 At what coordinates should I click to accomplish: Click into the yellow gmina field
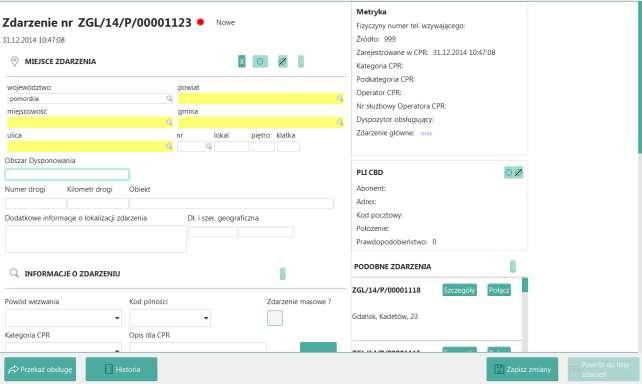[260, 122]
